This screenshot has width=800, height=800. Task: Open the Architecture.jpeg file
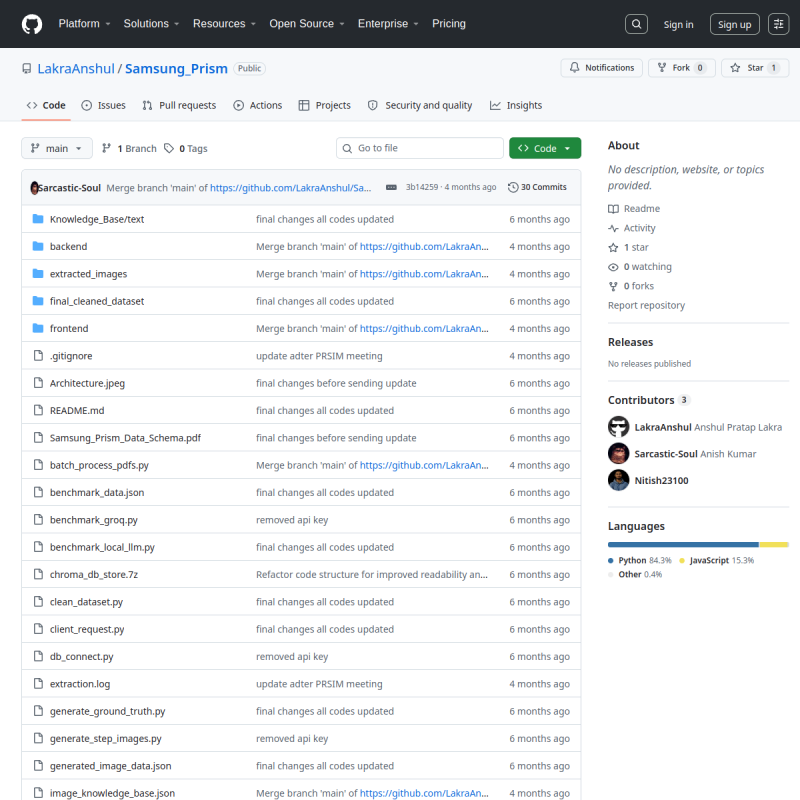(87, 383)
